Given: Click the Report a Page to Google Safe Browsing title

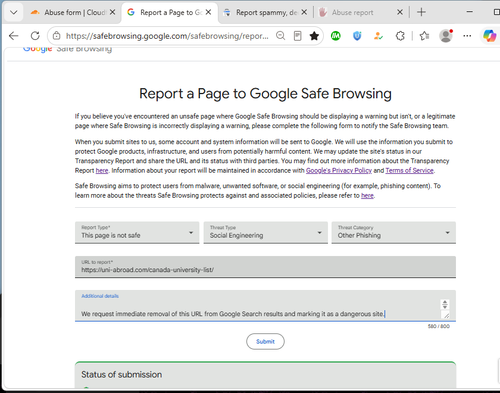Looking at the screenshot, I should [x=265, y=94].
